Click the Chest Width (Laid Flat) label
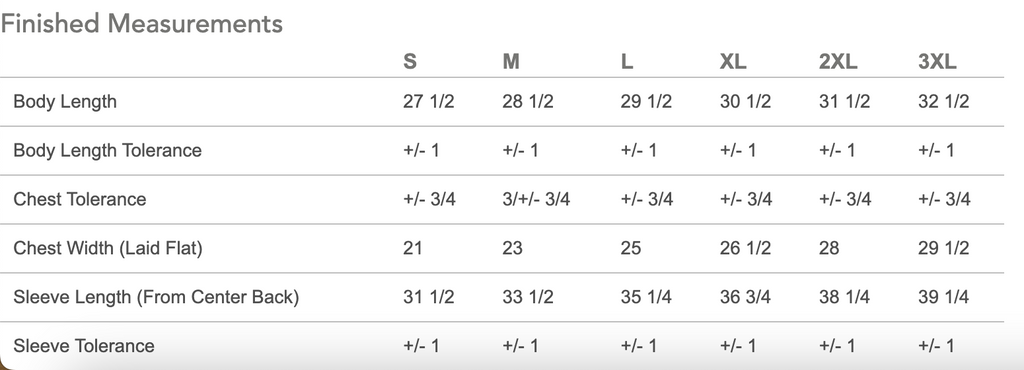Screen dimensions: 1024x370 coord(108,248)
